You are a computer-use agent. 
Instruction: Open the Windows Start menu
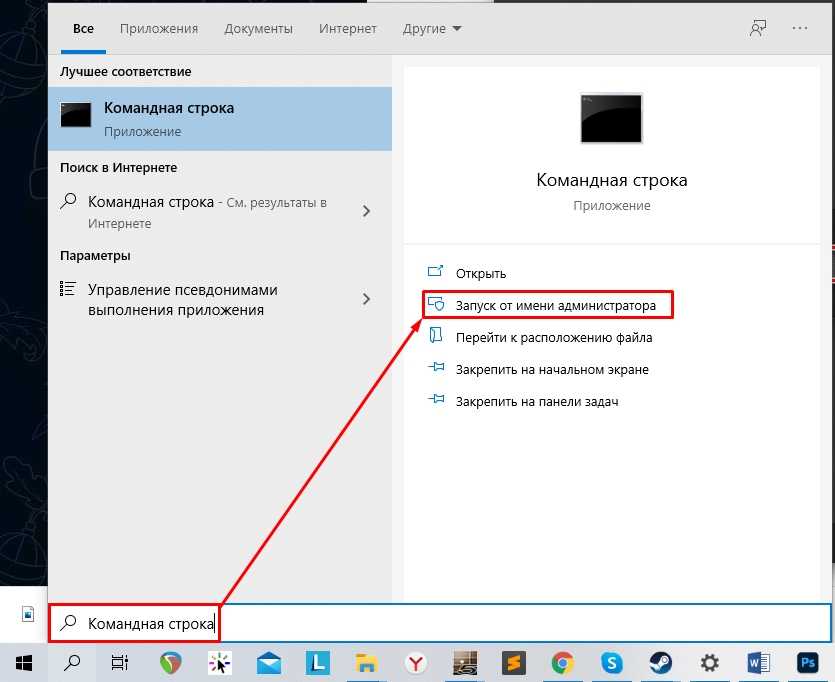[22, 662]
